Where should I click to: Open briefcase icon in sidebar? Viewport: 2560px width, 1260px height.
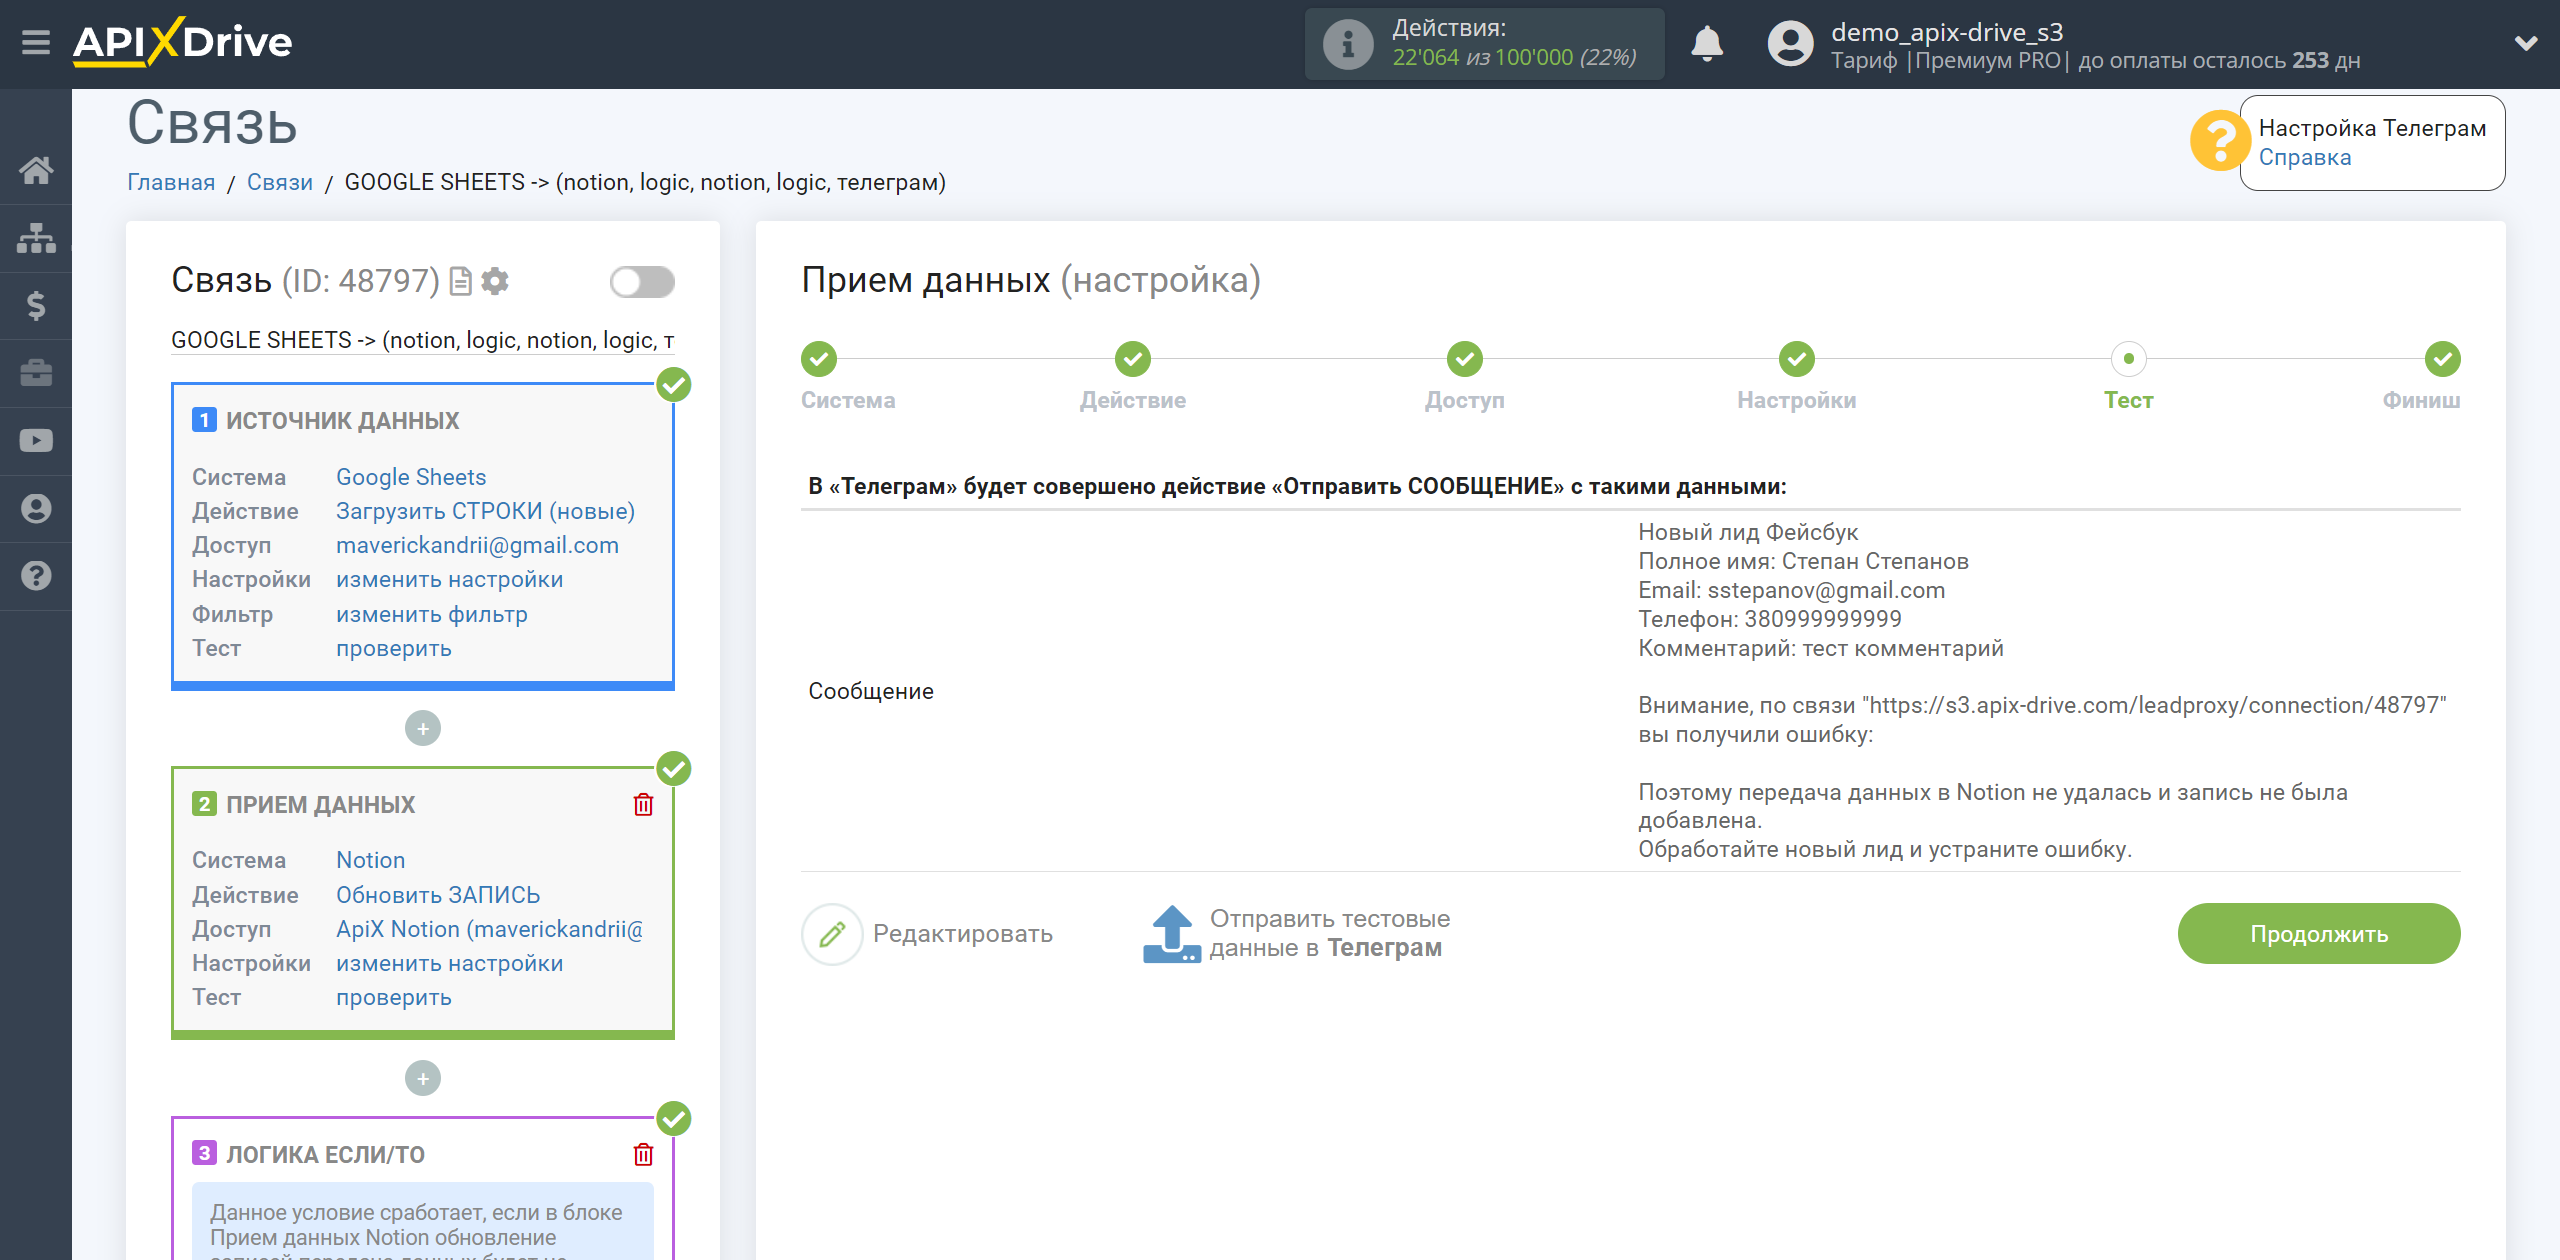point(36,373)
